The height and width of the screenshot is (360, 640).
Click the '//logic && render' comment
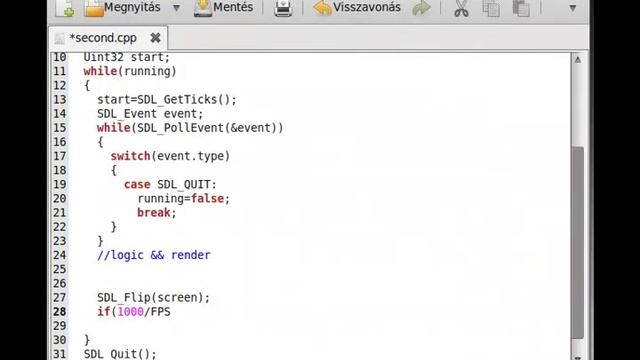click(154, 255)
